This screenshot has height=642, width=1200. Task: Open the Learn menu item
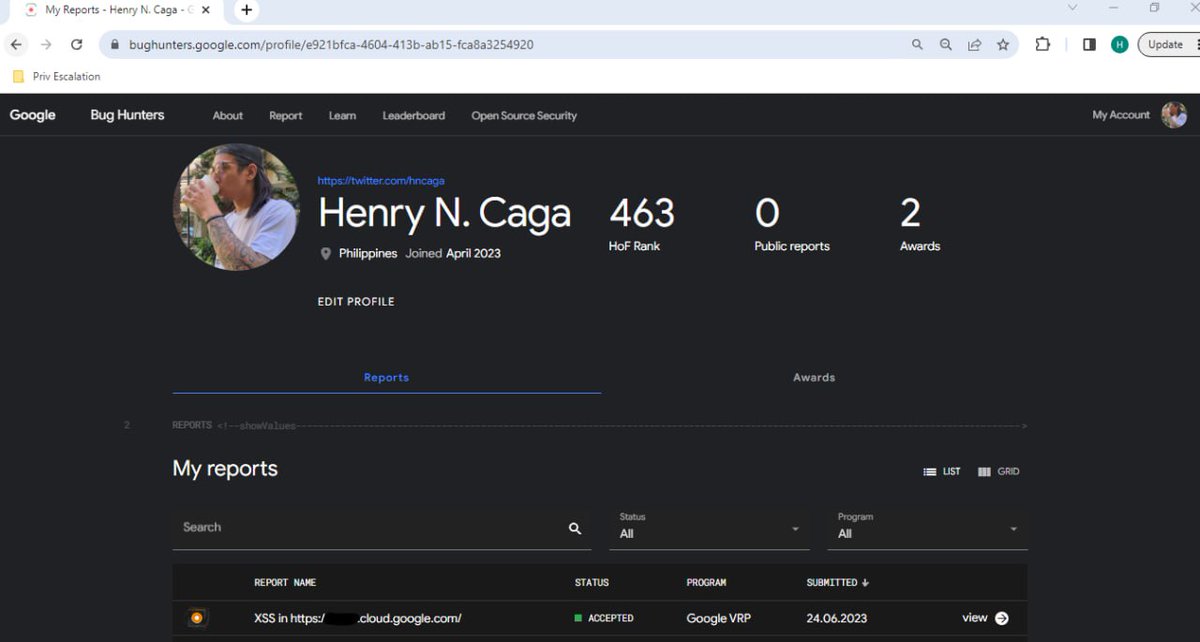click(342, 116)
